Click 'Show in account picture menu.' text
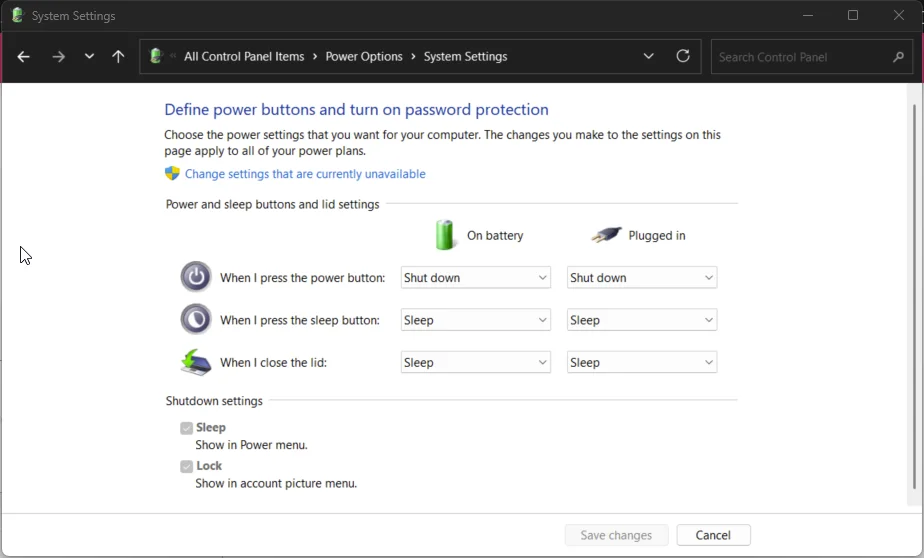 click(x=276, y=483)
